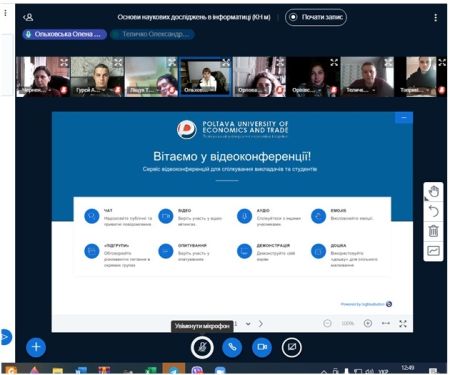Toggle multi-user whiteboard mode

click(x=433, y=251)
